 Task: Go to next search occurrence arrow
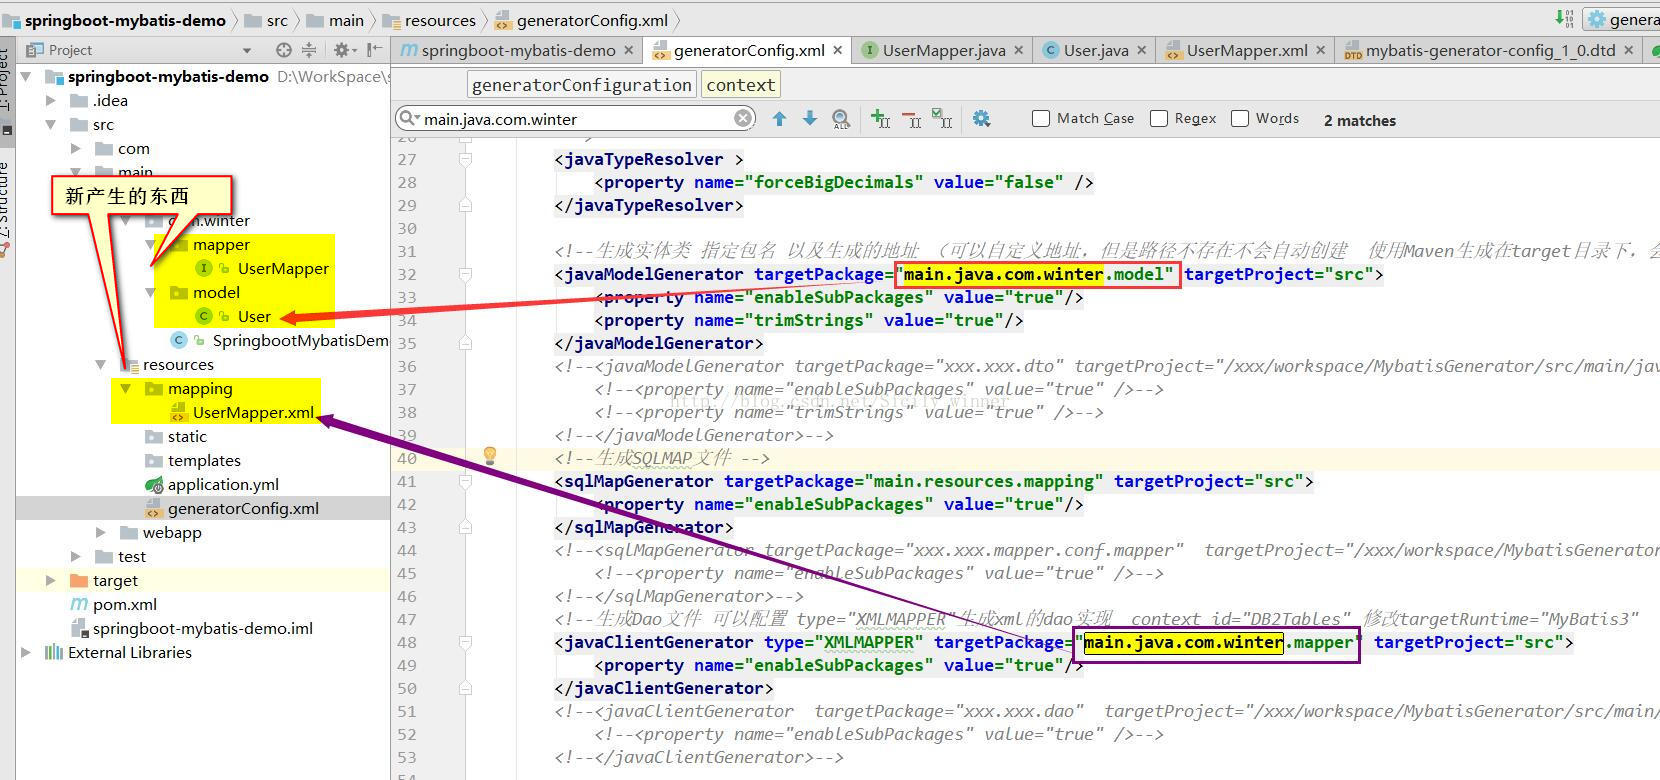coord(810,119)
